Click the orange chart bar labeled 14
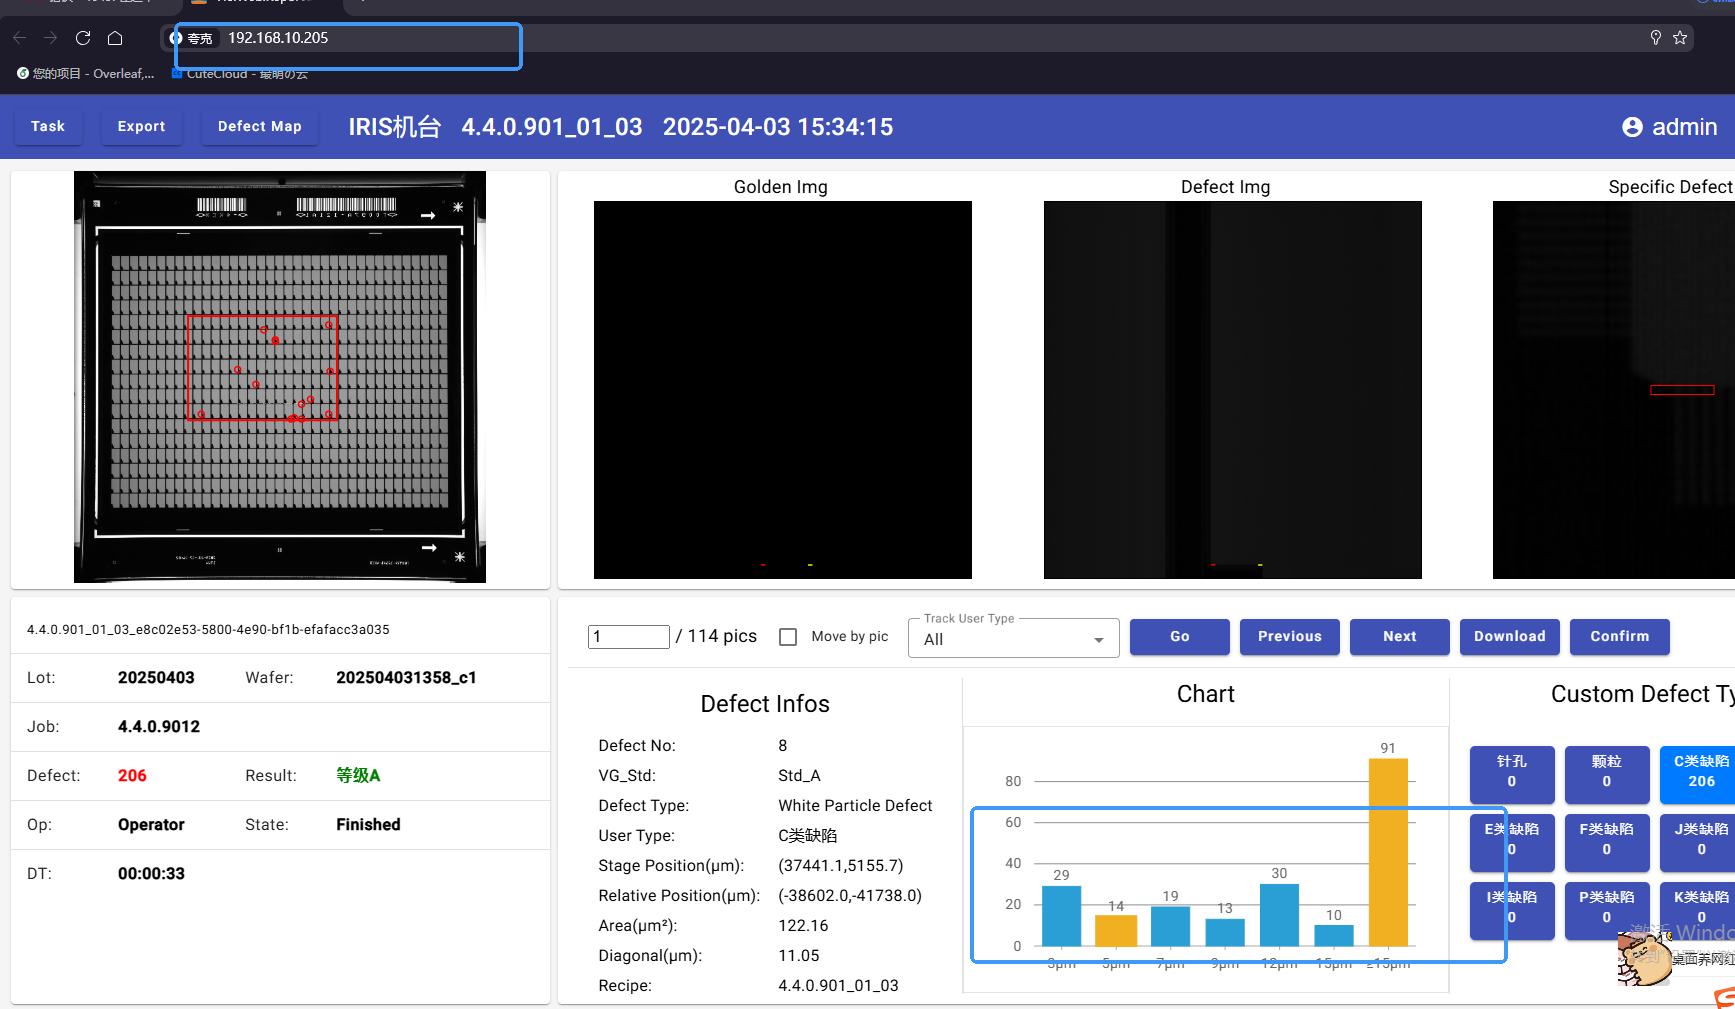The width and height of the screenshot is (1735, 1009). 1116,931
